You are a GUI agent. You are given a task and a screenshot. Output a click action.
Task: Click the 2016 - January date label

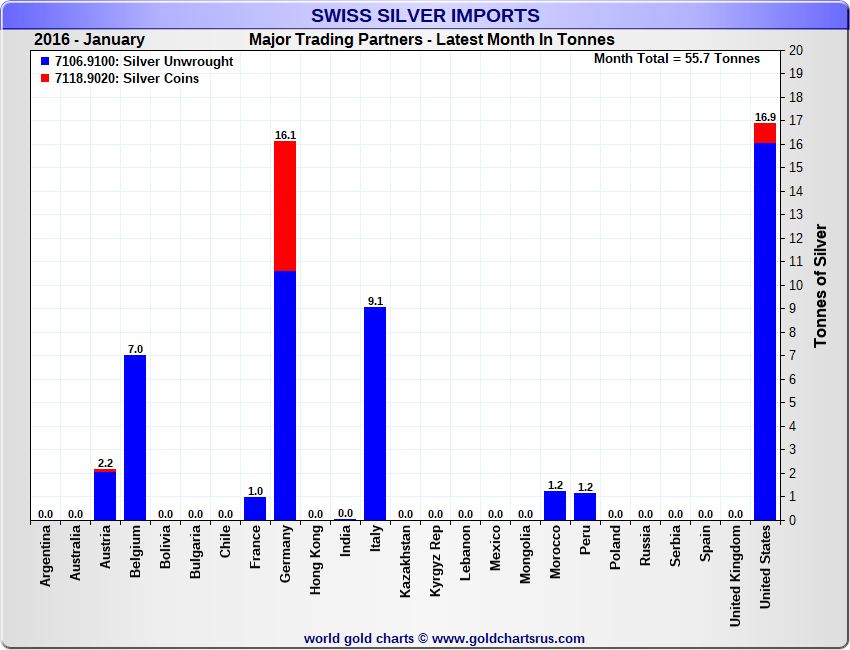(89, 40)
